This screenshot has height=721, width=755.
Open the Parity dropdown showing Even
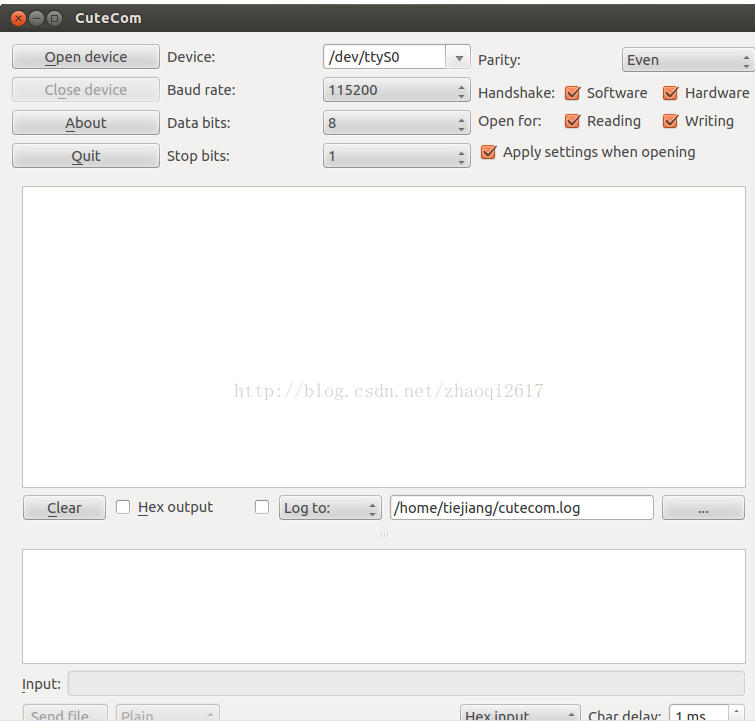click(x=689, y=60)
